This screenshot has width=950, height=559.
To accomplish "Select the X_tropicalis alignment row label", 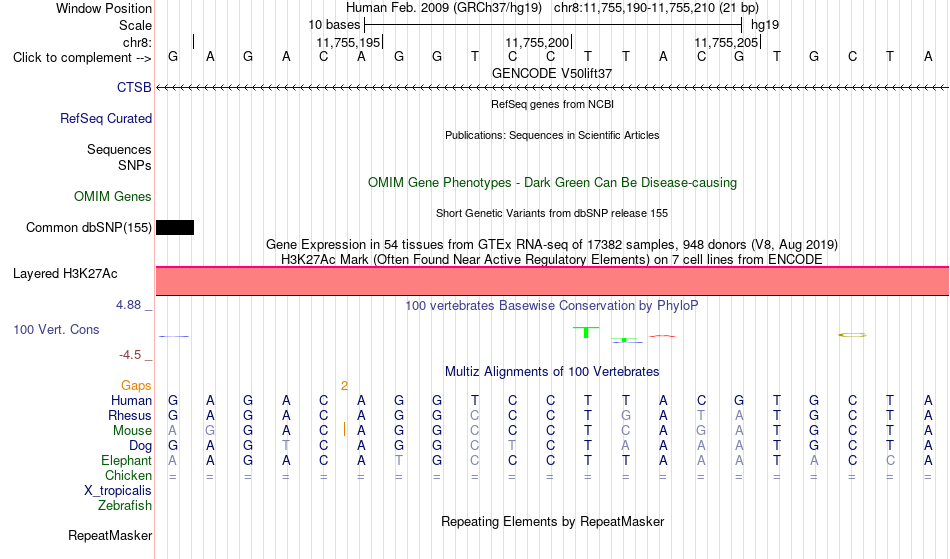I will pos(118,491).
